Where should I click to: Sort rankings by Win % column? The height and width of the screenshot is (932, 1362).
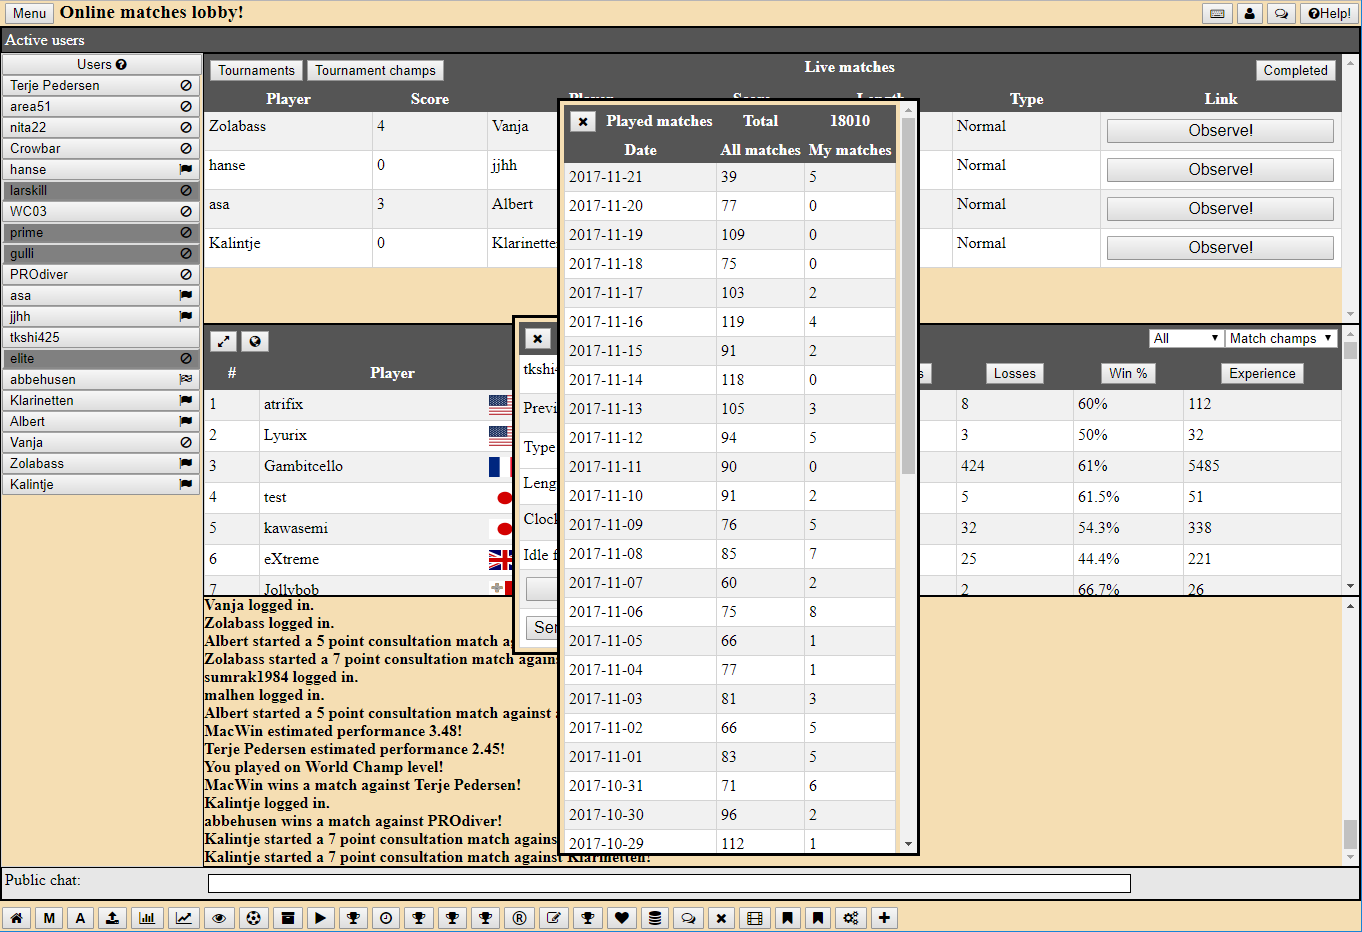tap(1127, 373)
